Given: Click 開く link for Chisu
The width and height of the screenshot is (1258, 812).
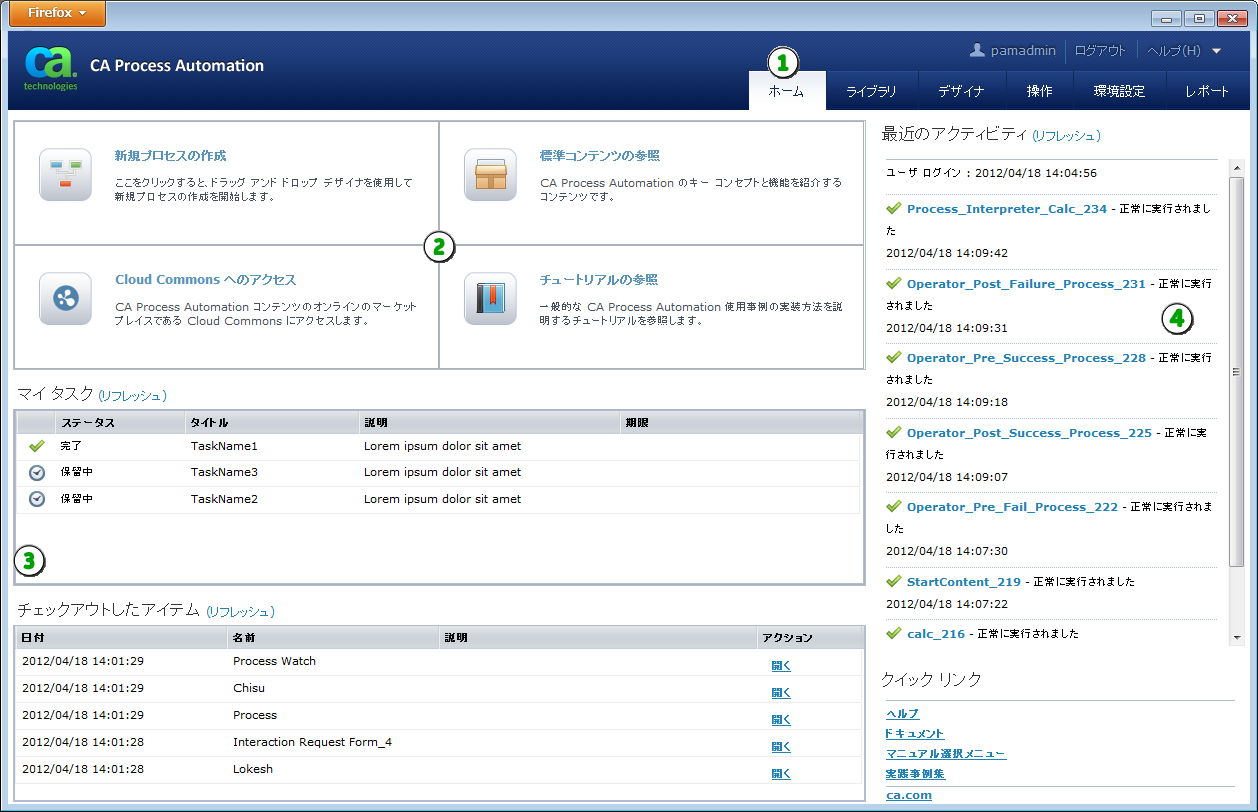Looking at the screenshot, I should pyautogui.click(x=781, y=692).
